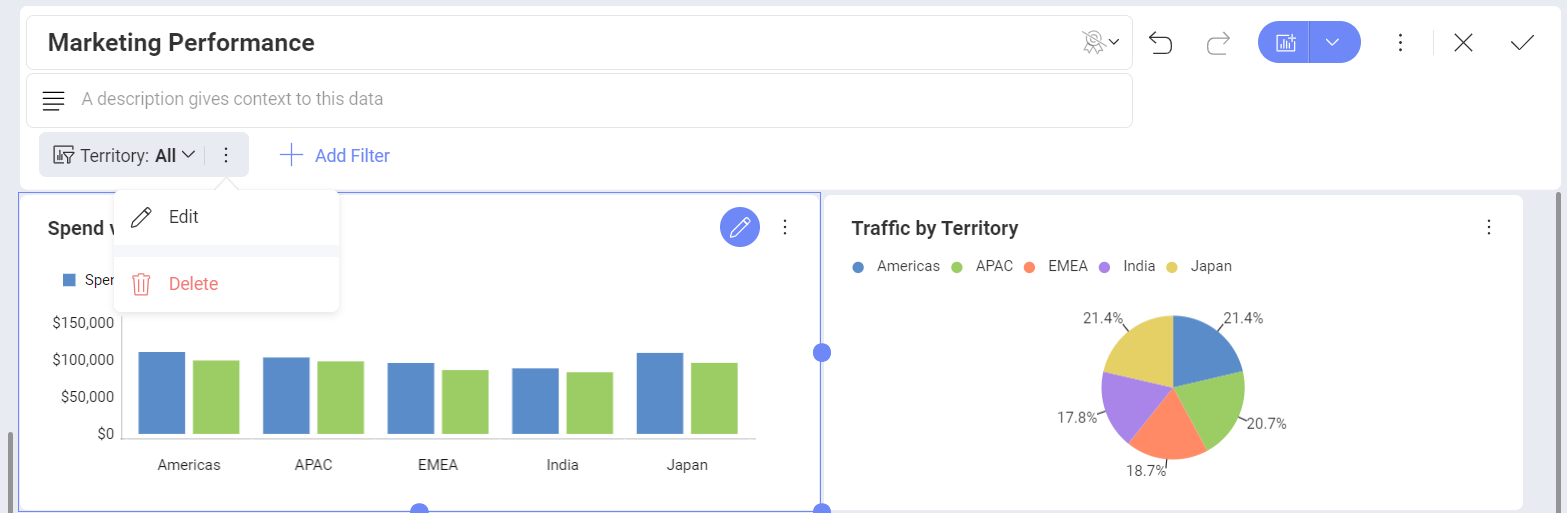
Task: Toggle the Territory filter three-dot menu
Action: 226,155
